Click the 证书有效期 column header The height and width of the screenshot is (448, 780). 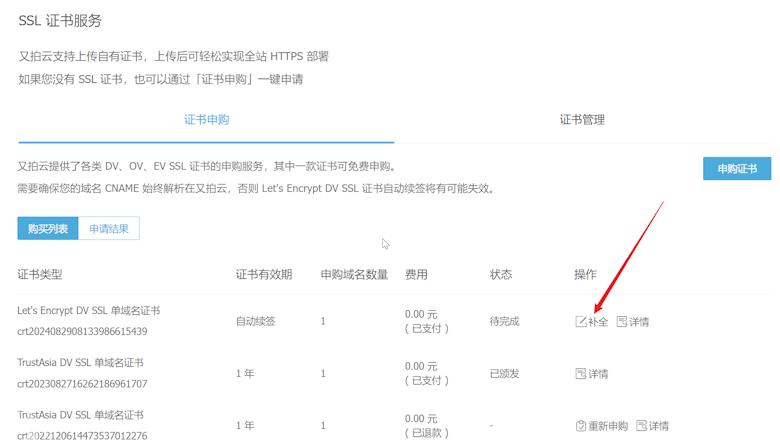point(264,274)
